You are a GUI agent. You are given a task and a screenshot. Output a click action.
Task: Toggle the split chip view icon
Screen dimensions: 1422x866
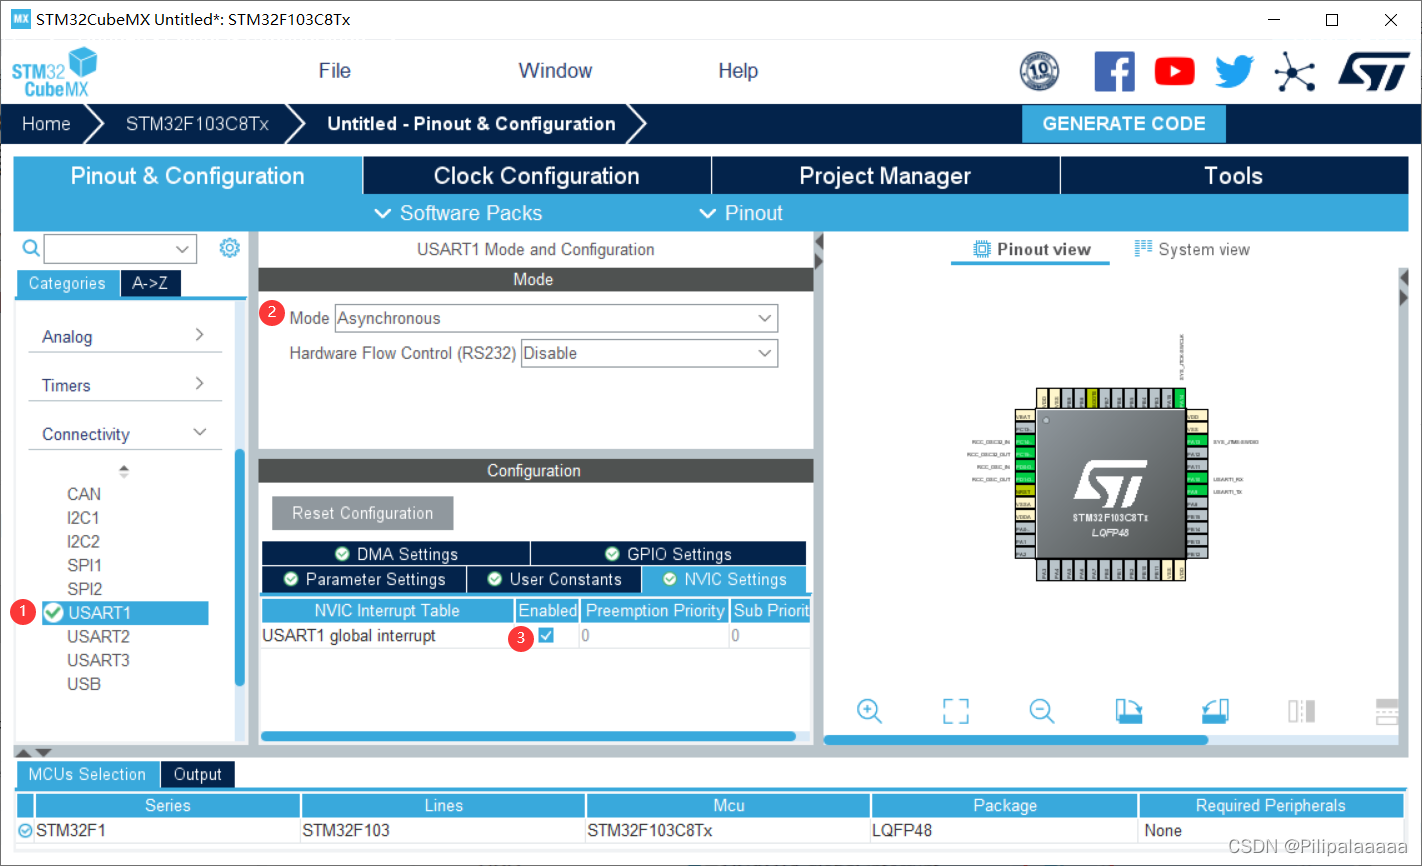tap(1301, 711)
